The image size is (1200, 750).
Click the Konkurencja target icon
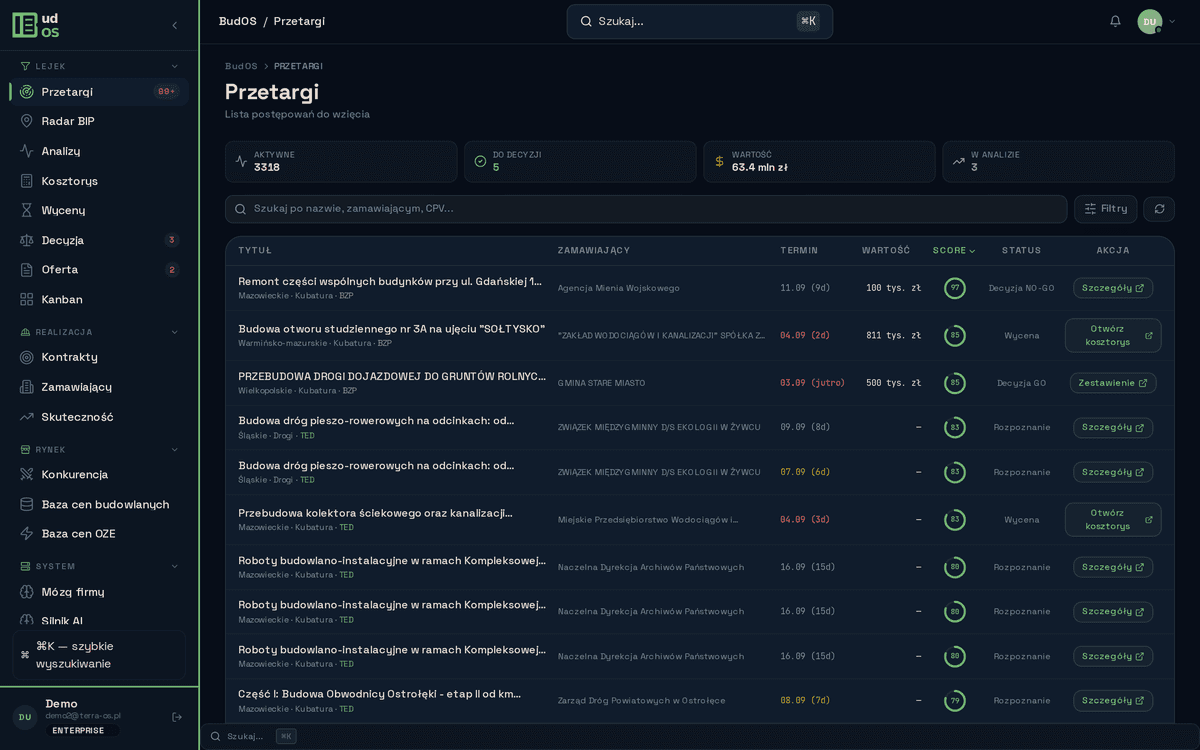pyautogui.click(x=27, y=474)
